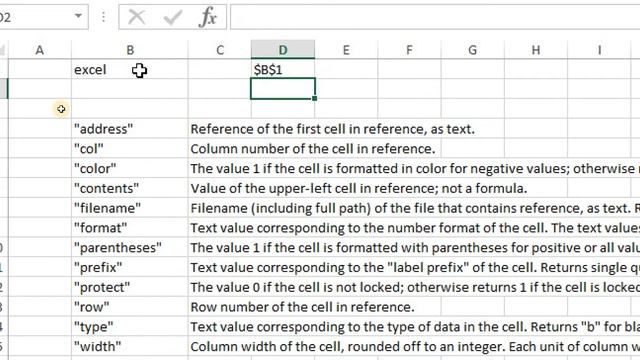Click the type of data description cell
The width and height of the screenshot is (640, 360).
(x=415, y=327)
